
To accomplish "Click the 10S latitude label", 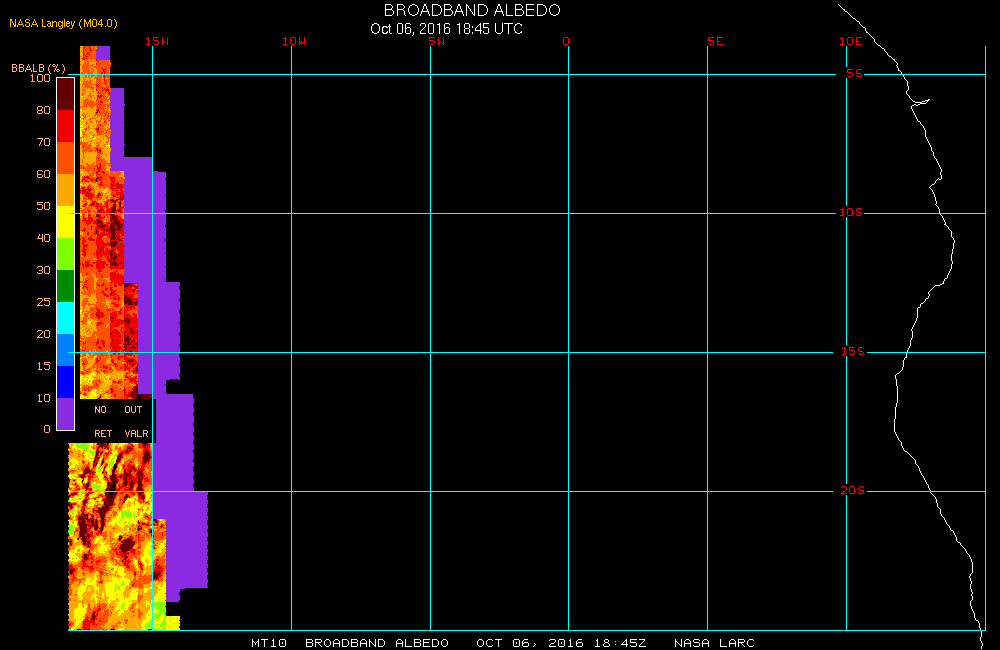I will tap(851, 212).
